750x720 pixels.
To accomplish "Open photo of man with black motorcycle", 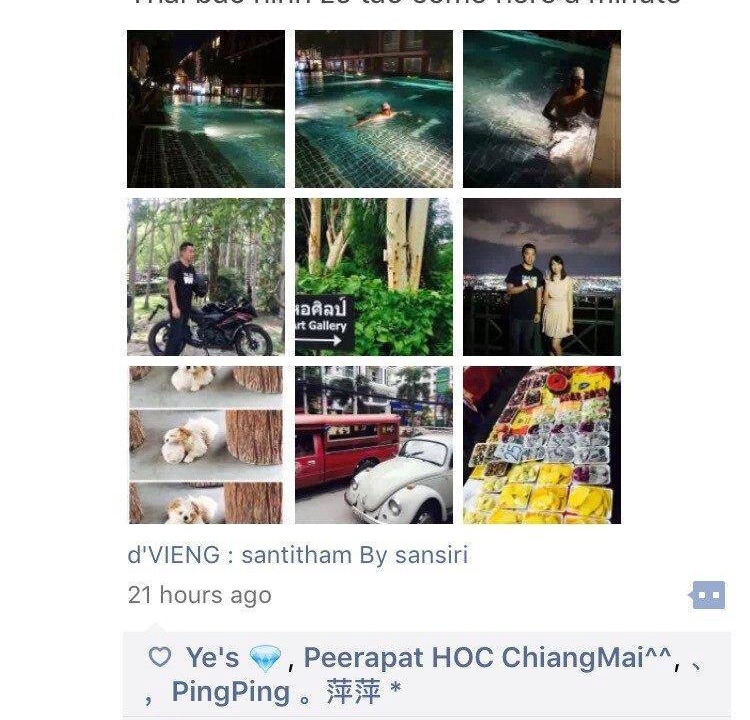I will pyautogui.click(x=206, y=277).
